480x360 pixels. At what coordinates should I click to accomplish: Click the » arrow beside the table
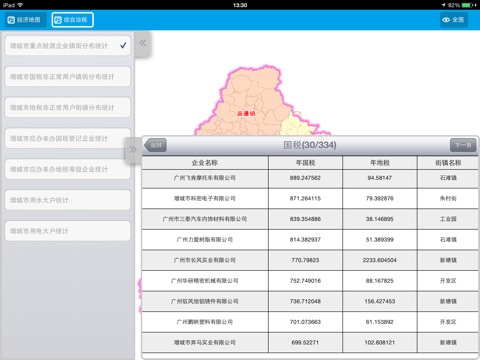coord(133,149)
